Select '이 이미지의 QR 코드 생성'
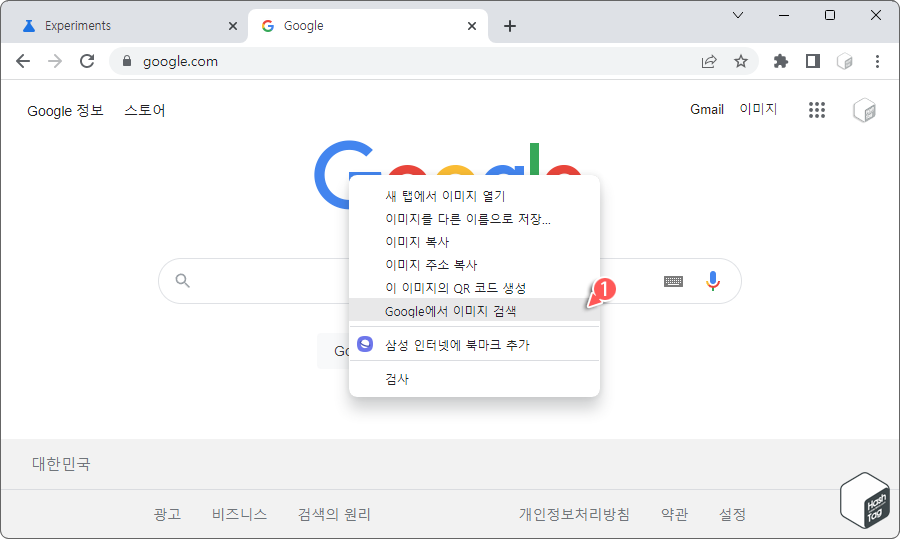 [x=474, y=288]
